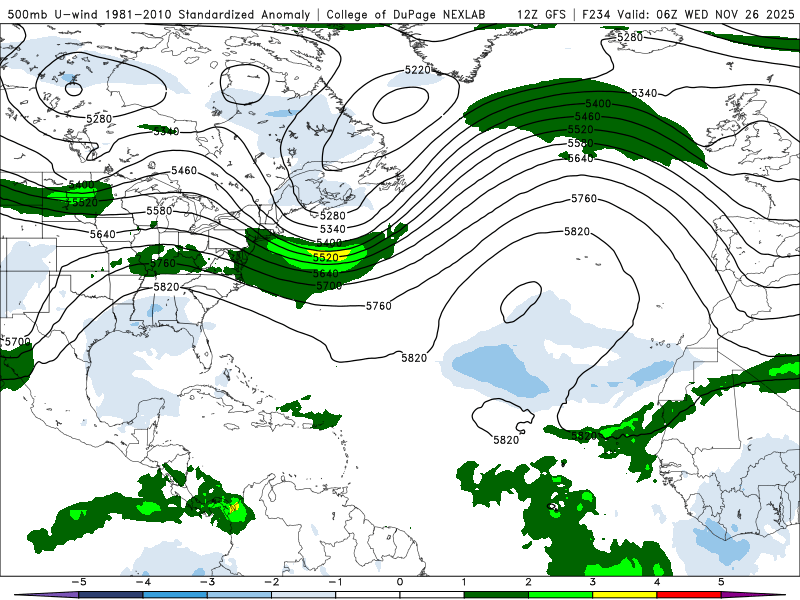Screen dimensions: 800x600
Task: Click the 5760 contour label in the mid-Atlantic ridge
Action: coord(584,198)
